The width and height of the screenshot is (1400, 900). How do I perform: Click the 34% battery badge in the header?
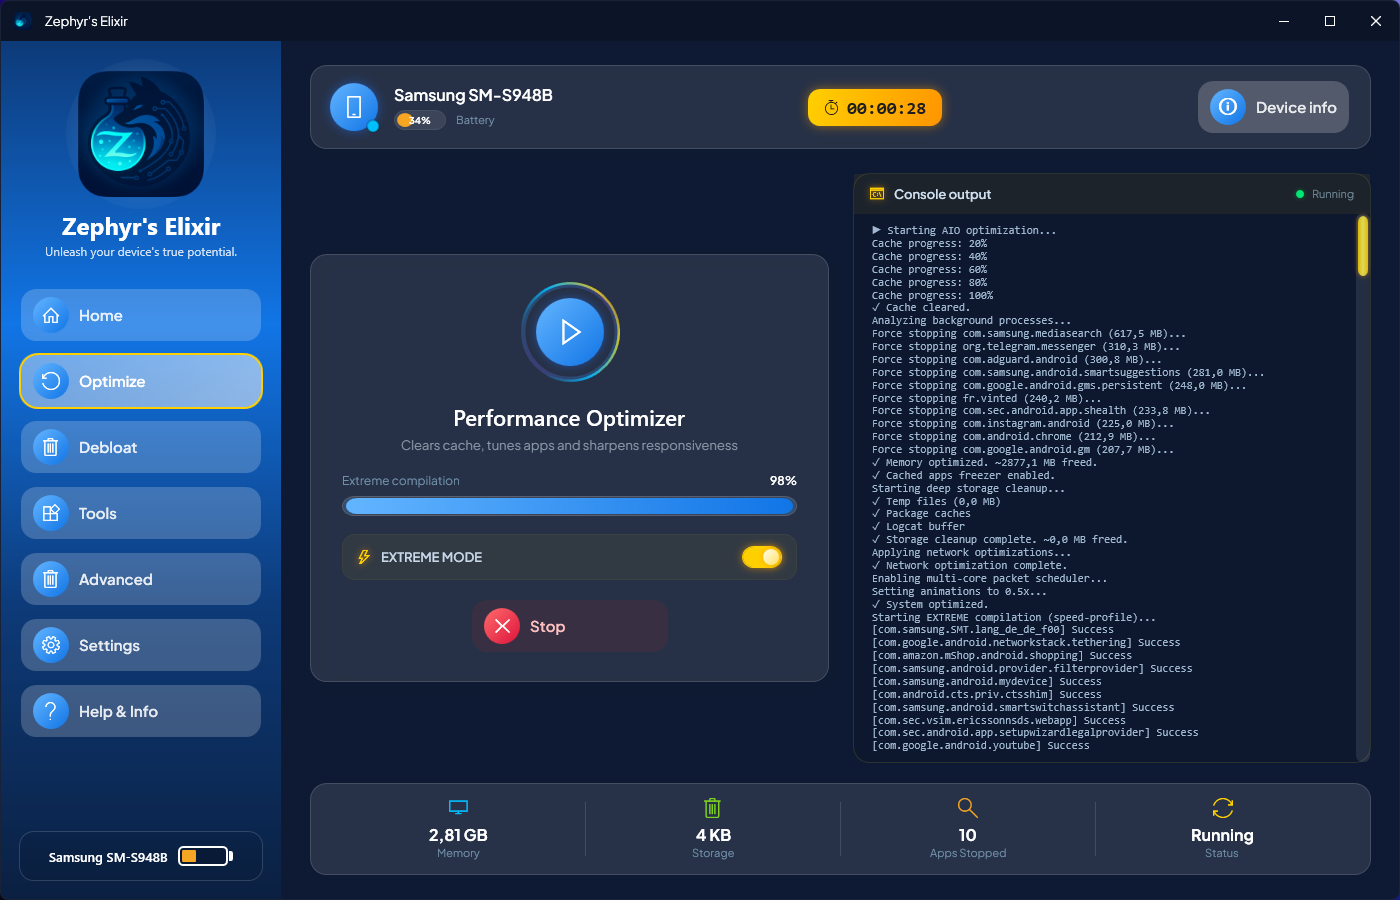420,120
